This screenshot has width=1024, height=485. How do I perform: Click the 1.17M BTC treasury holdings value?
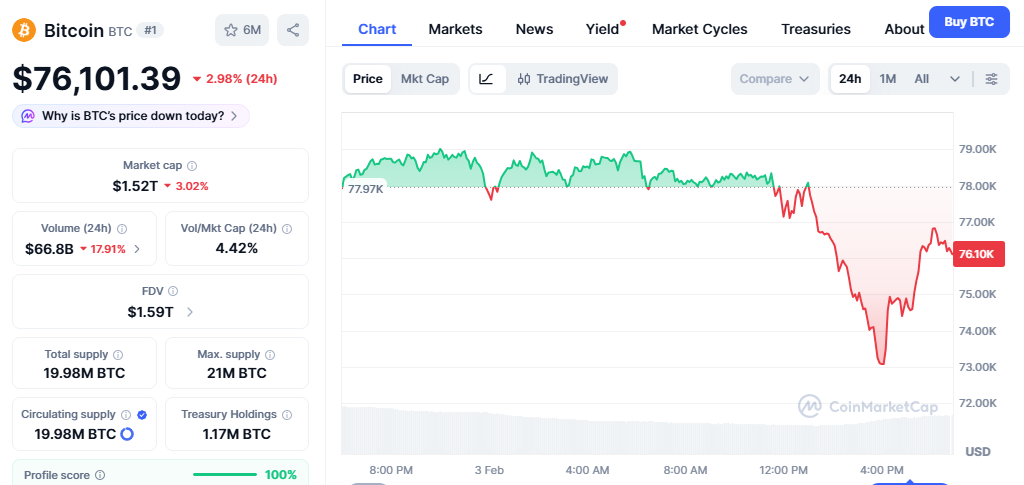236,434
